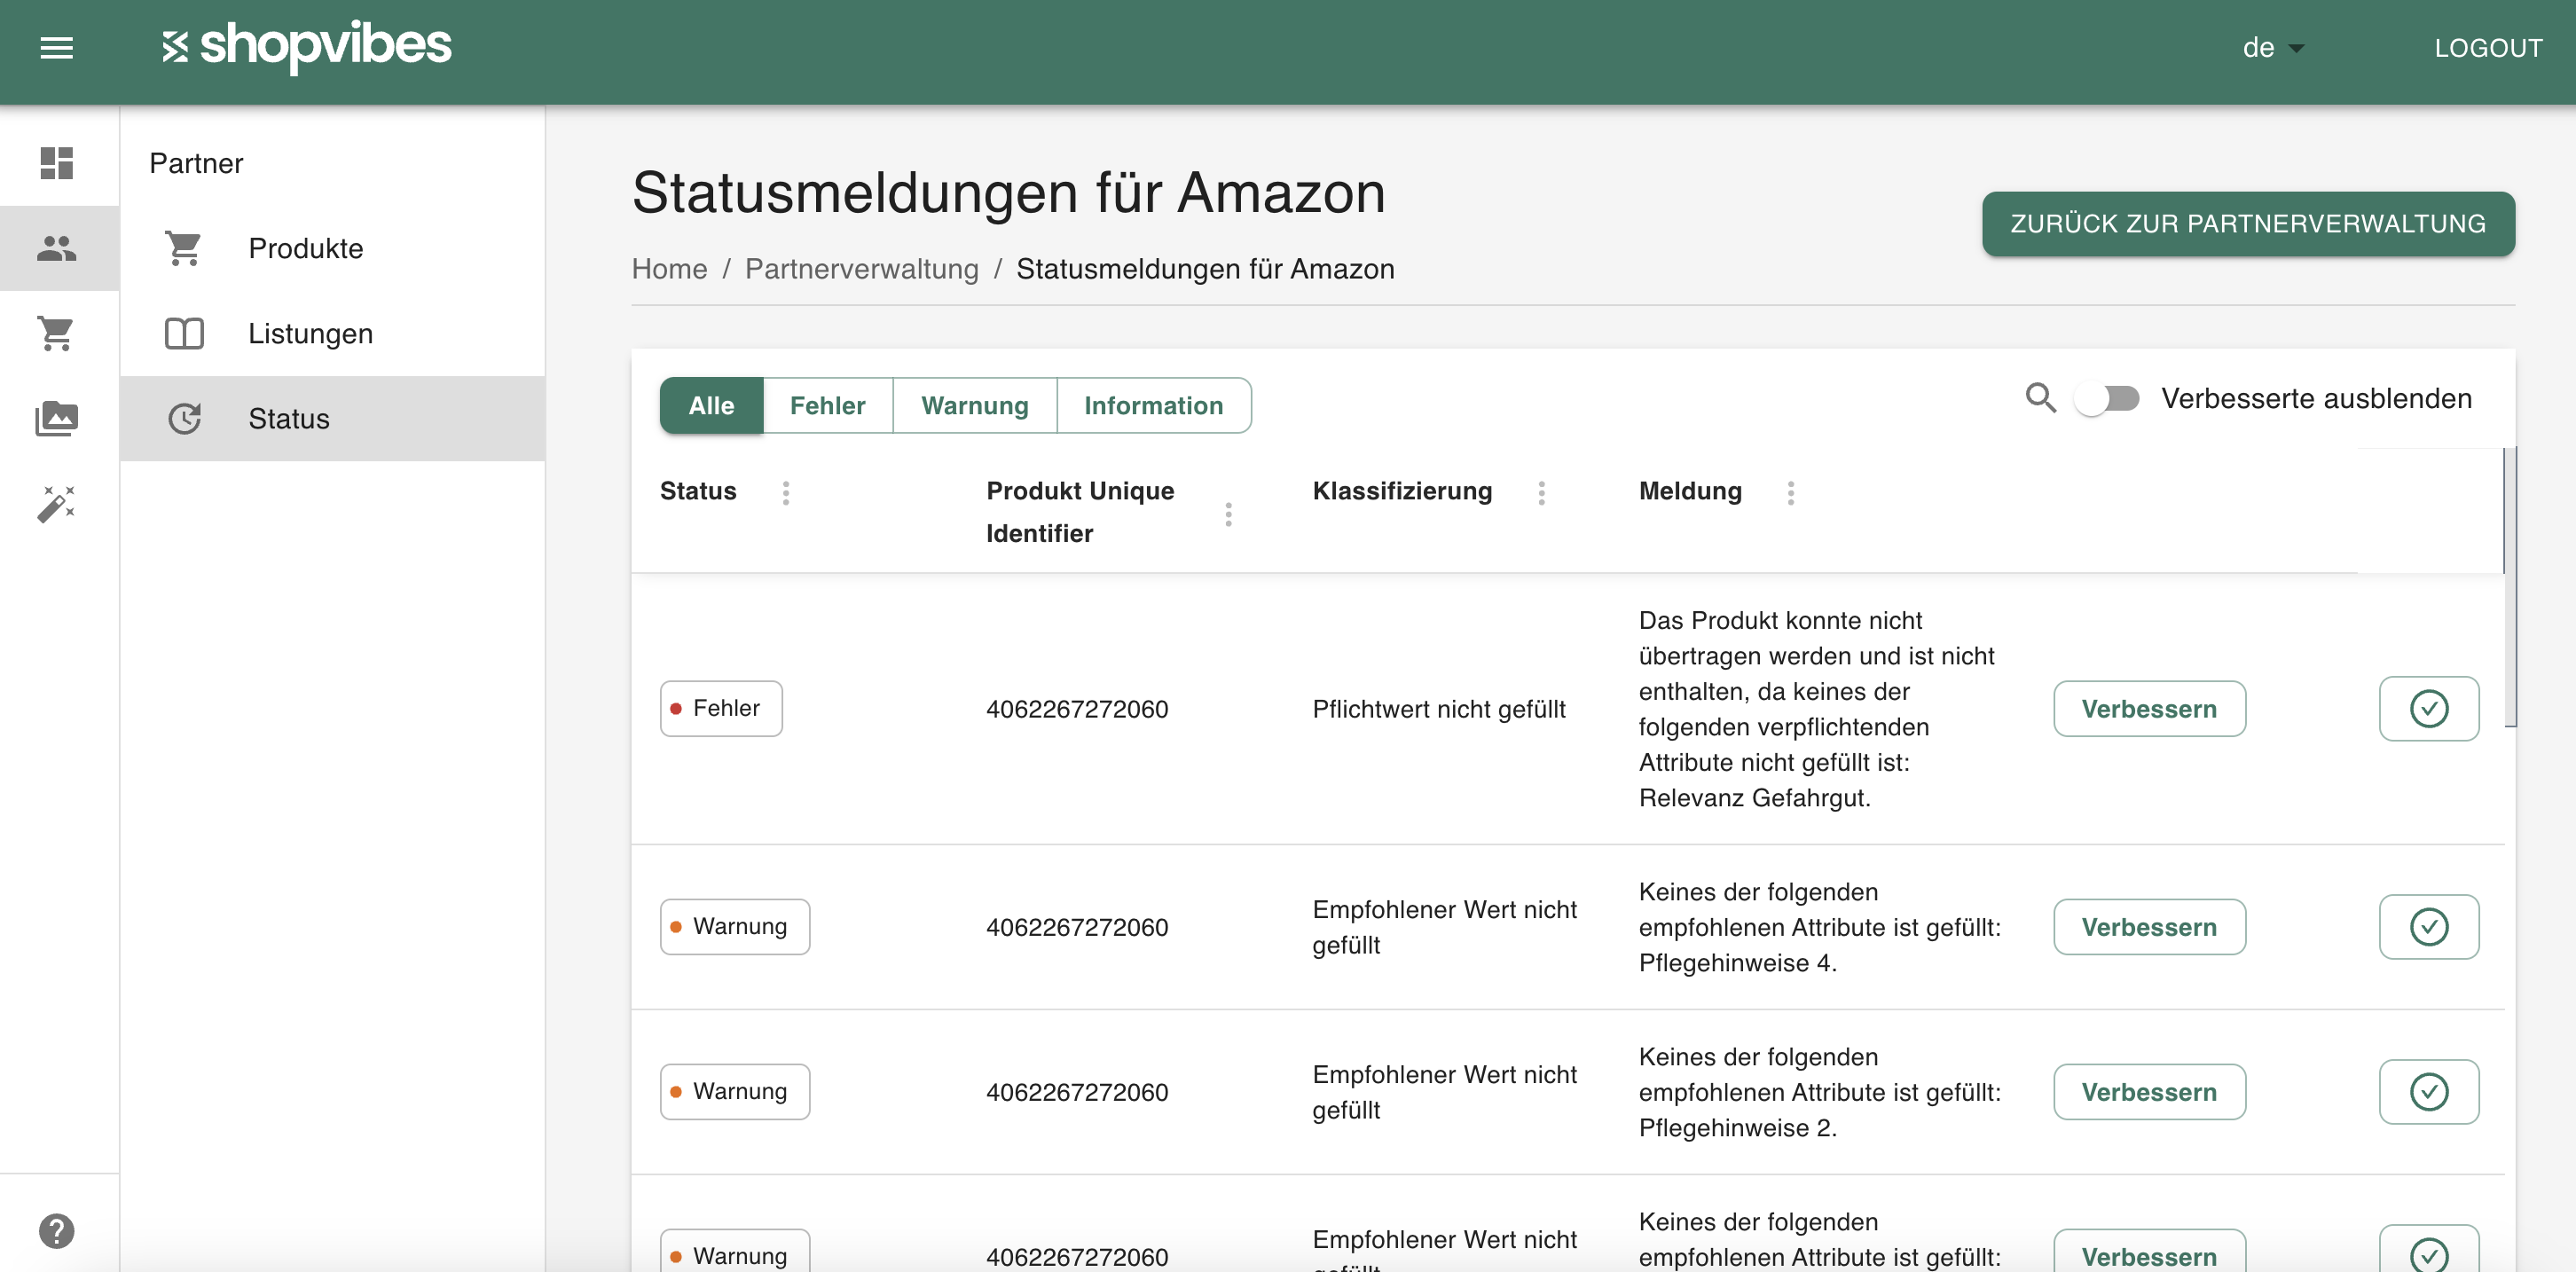Click 'Statusmeldungen für Amazon' breadcrumb text

(x=1205, y=268)
